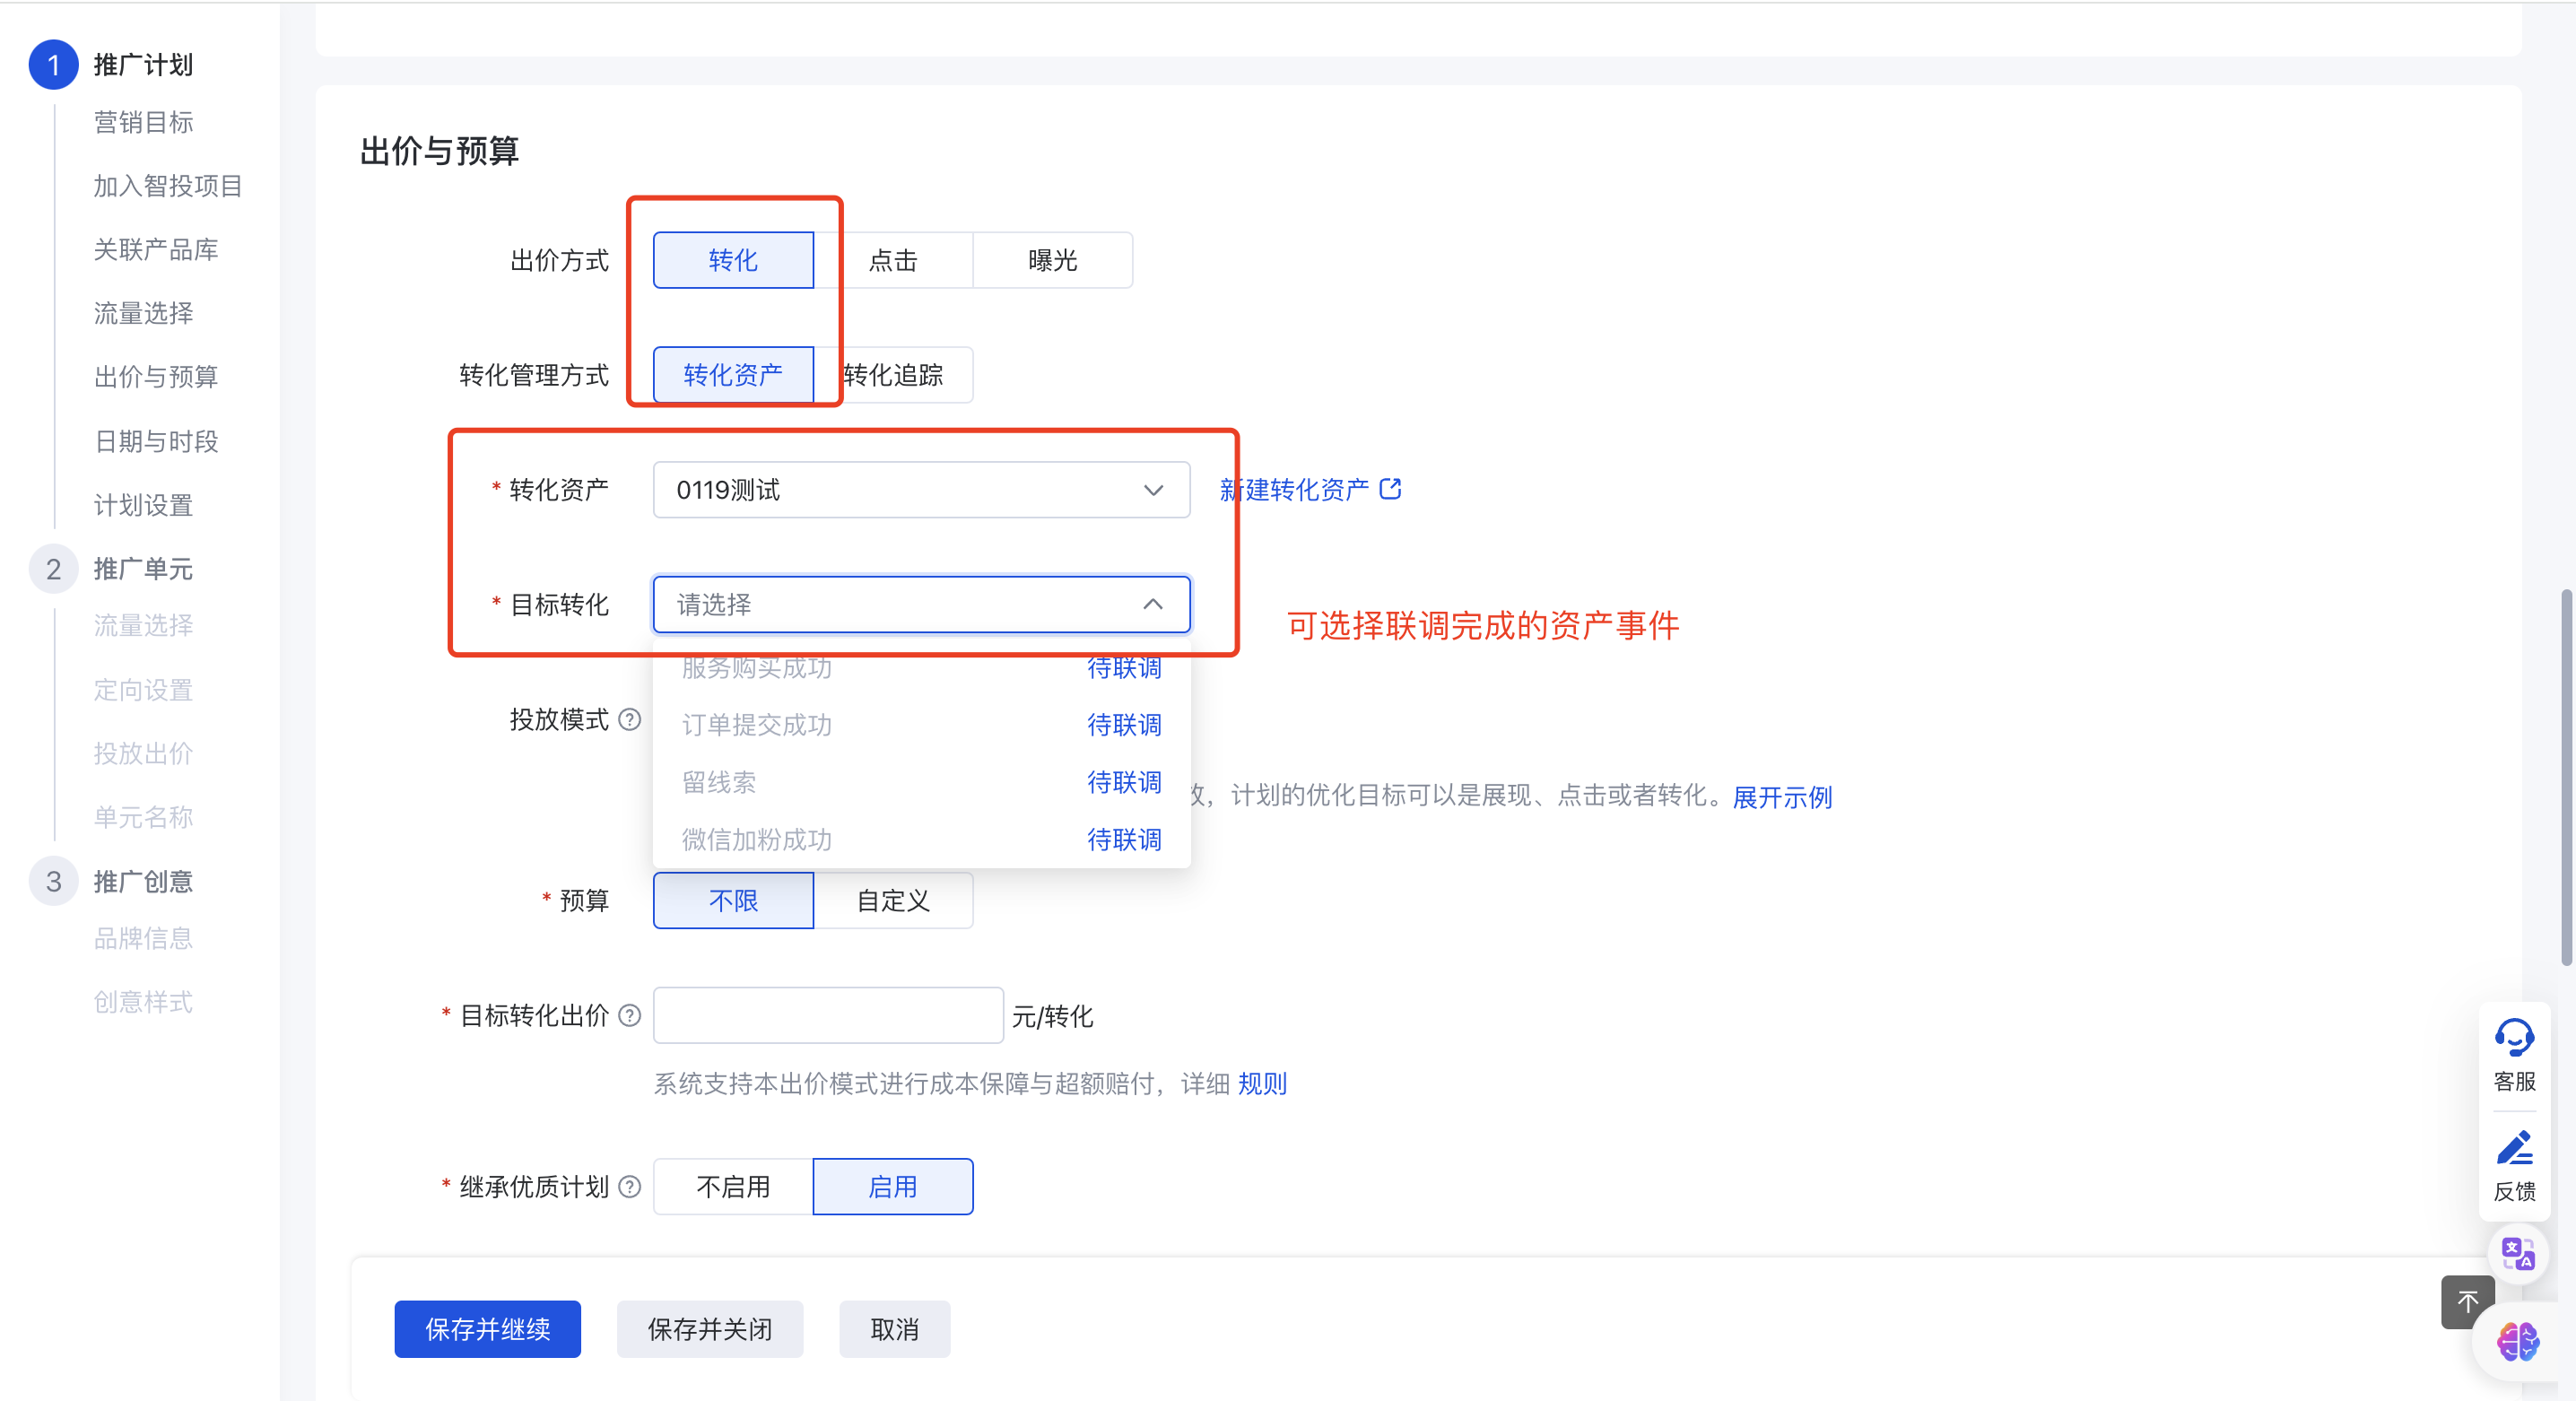Jump to 出价与预算 in sidebar
The height and width of the screenshot is (1401, 2576).
coord(156,377)
